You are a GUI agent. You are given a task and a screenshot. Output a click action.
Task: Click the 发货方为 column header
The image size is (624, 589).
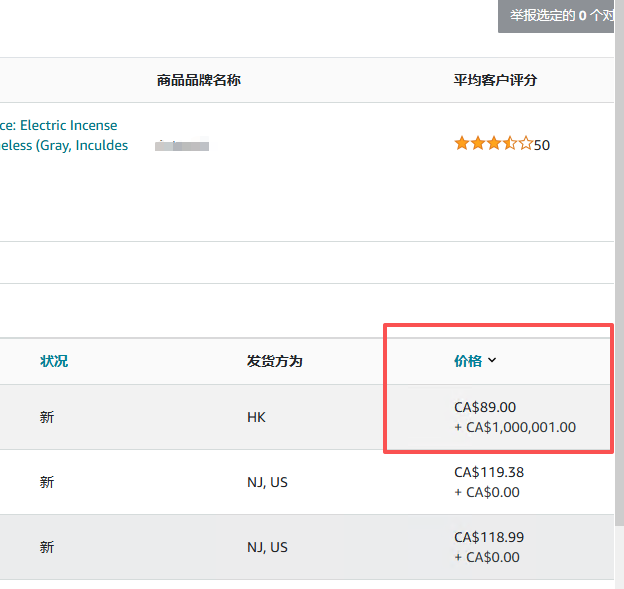[275, 361]
